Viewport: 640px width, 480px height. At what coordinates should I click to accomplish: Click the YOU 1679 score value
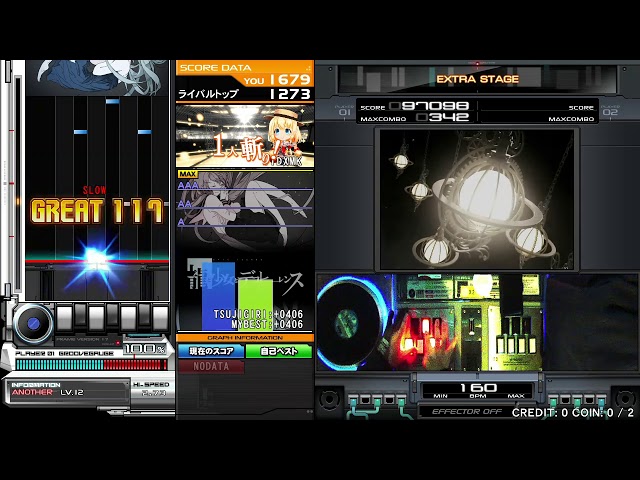tap(278, 80)
